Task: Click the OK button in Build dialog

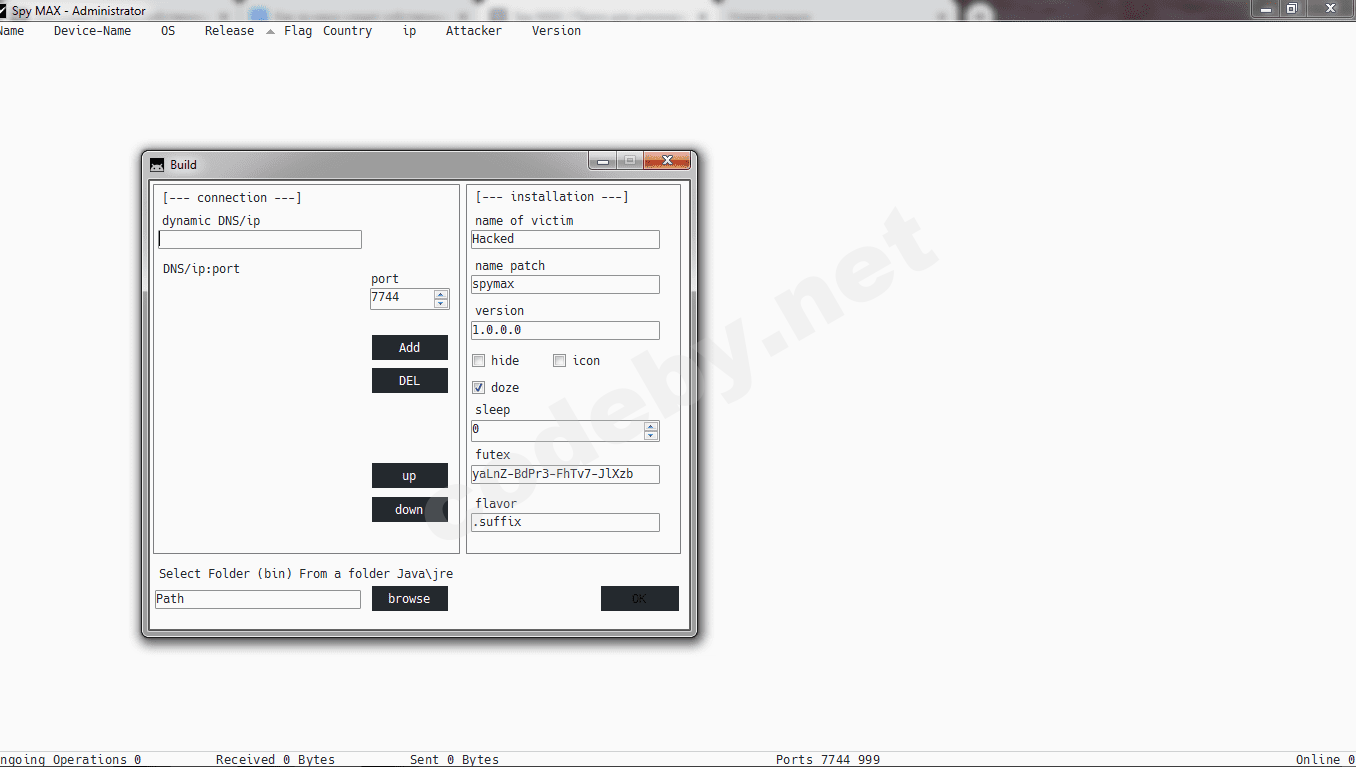Action: tap(640, 598)
